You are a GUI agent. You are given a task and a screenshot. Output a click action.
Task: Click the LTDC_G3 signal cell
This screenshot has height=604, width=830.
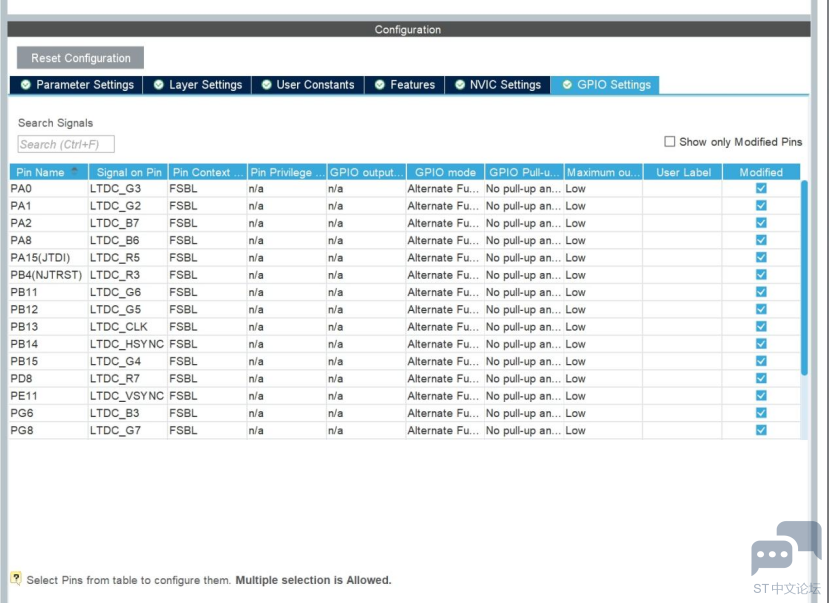129,188
